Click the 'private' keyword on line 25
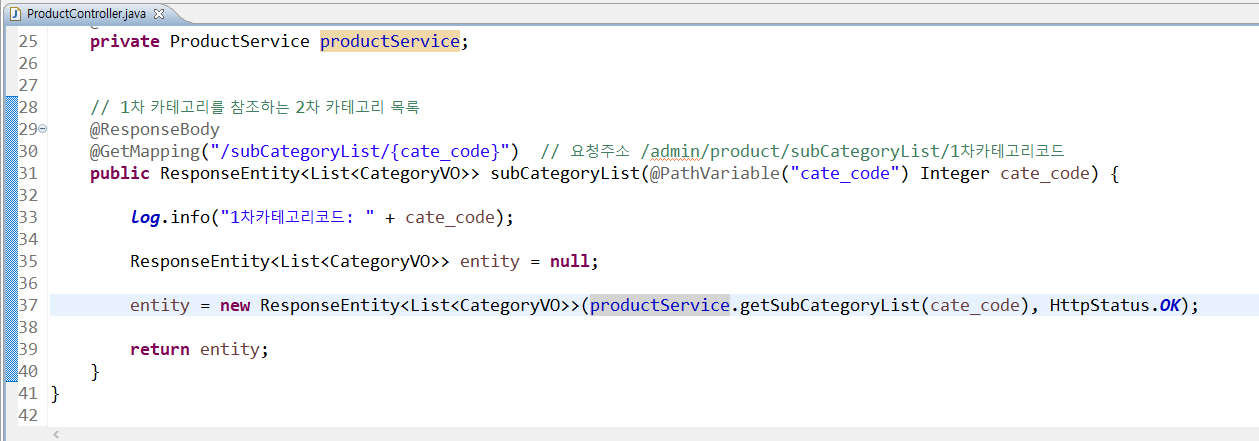 [x=125, y=42]
